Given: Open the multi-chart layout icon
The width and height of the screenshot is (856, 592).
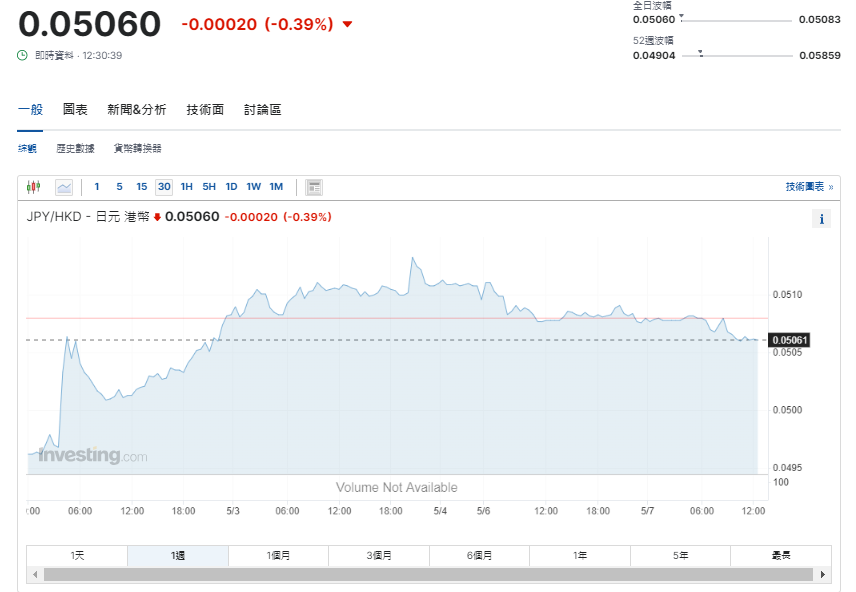Looking at the screenshot, I should tap(313, 187).
